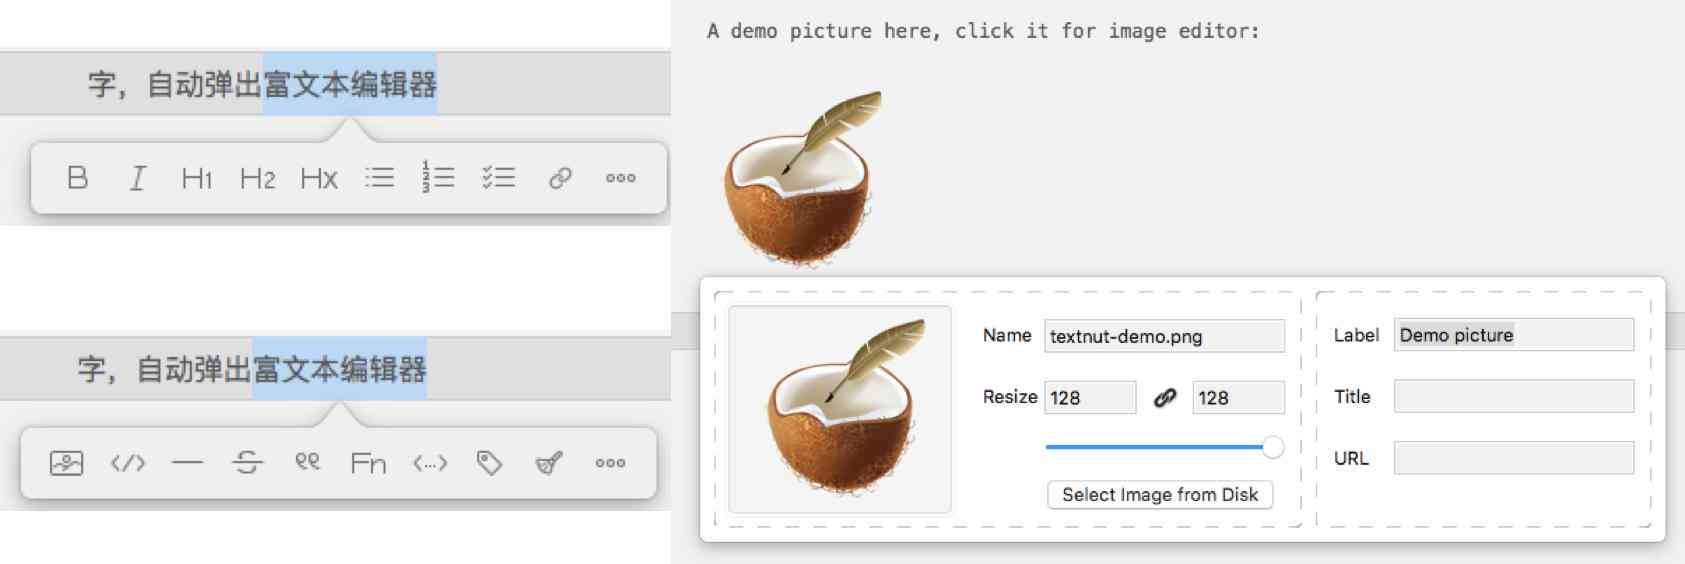Image resolution: width=1685 pixels, height=564 pixels.
Task: Edit the Name field textnut-demo.png
Action: coord(1164,336)
